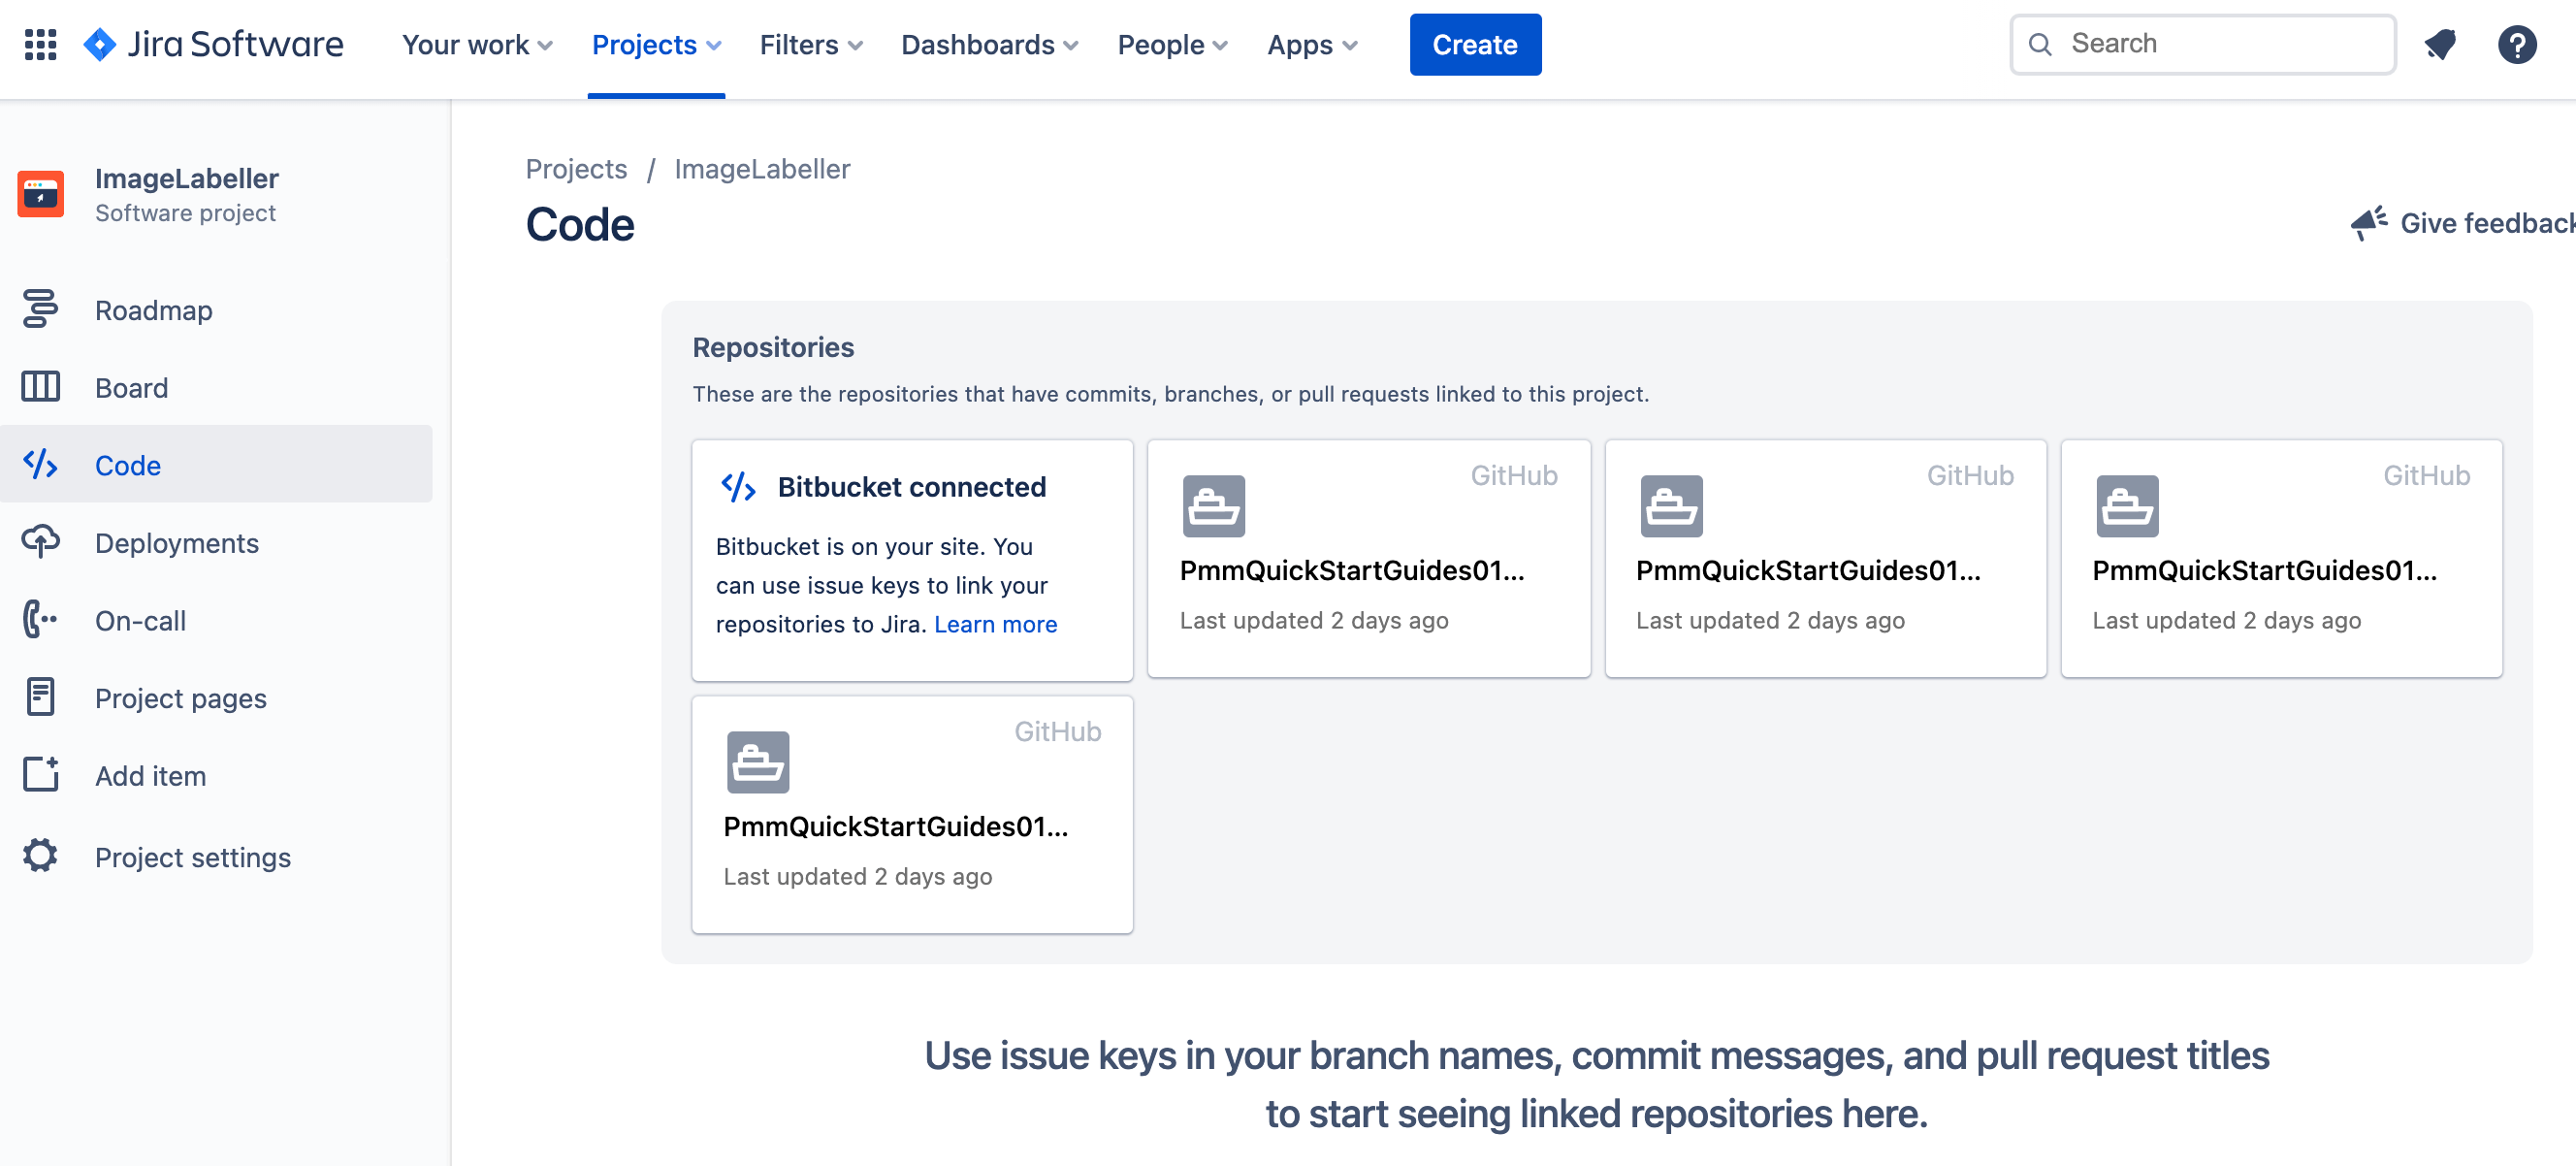Click the Deployments icon in sidebar
The image size is (2576, 1166).
pos(40,542)
